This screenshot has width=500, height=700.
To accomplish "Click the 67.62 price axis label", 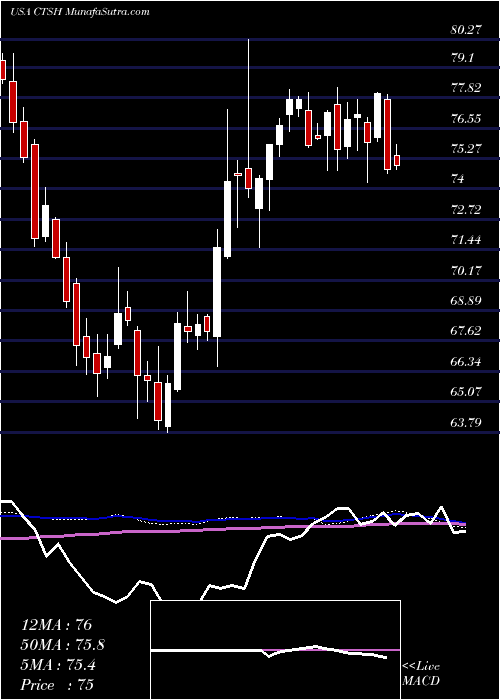I will (467, 331).
